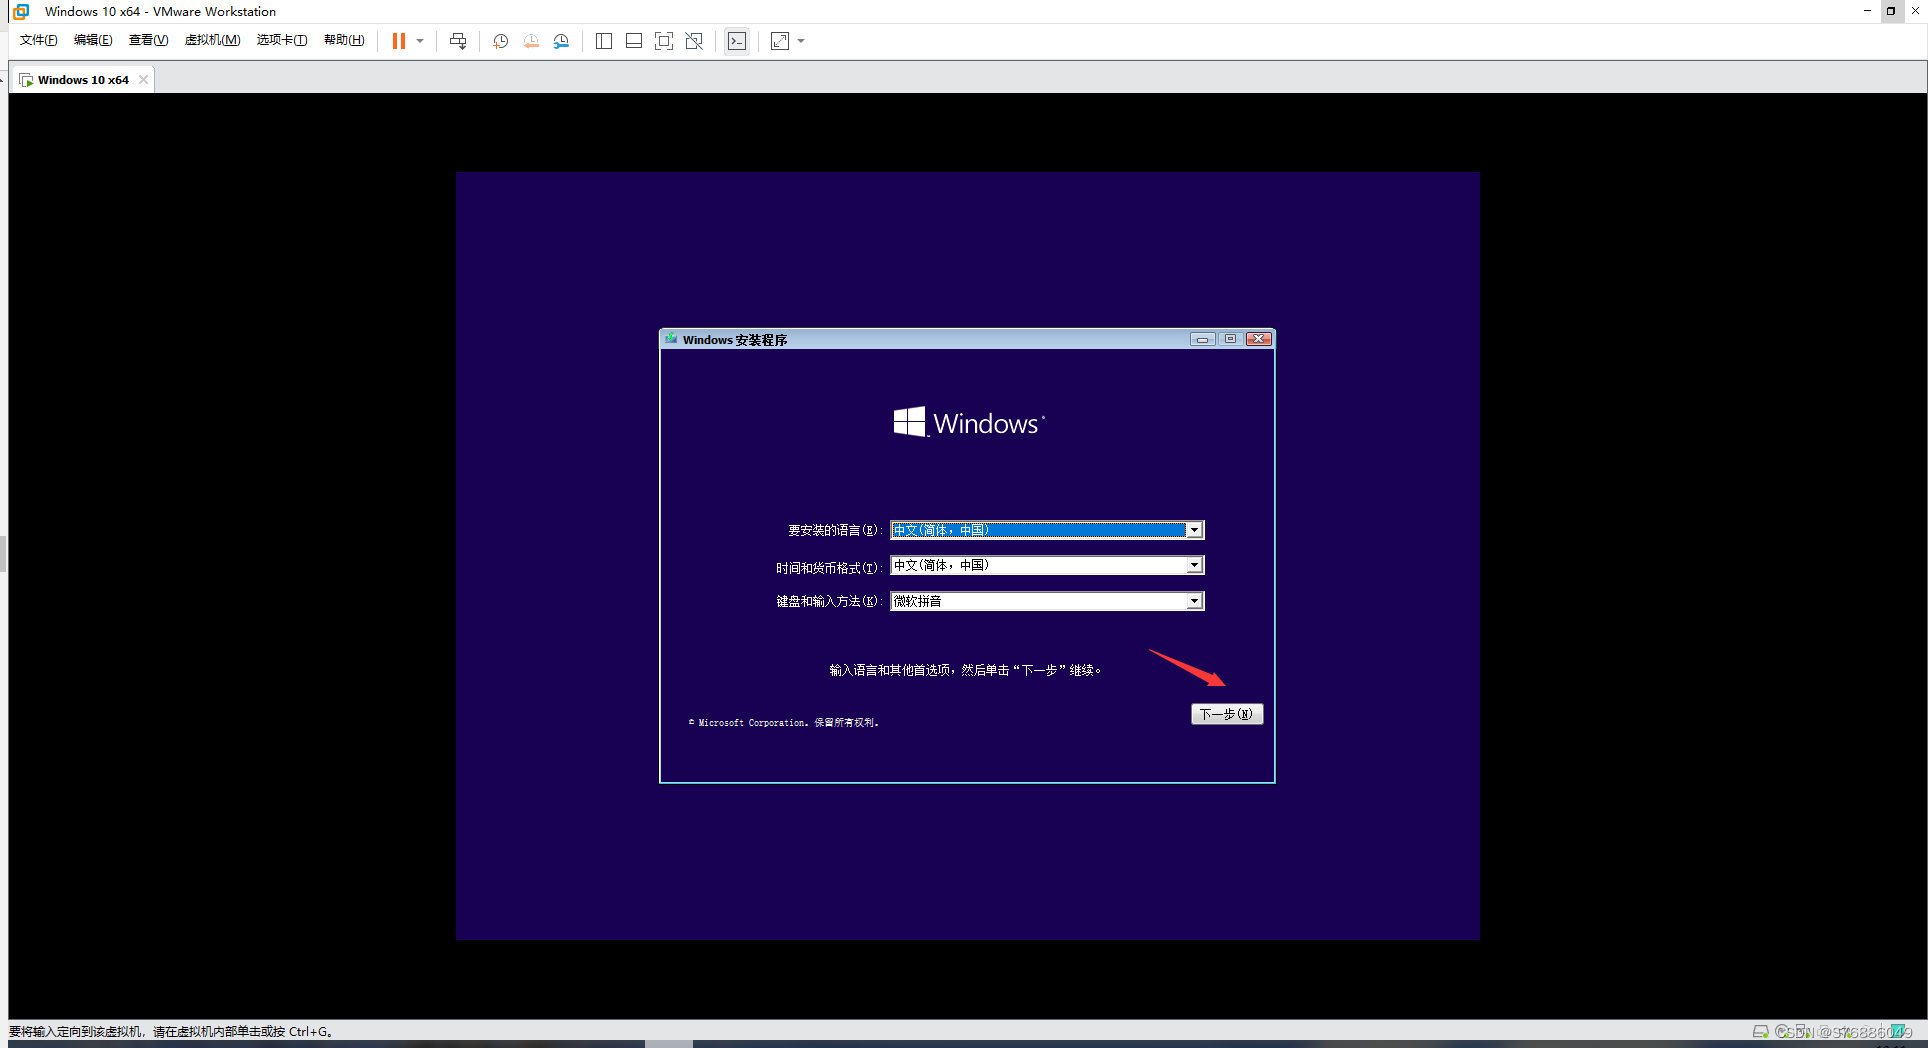Expand the 键盘和输入方法 dropdown
1928x1048 pixels.
click(1194, 601)
